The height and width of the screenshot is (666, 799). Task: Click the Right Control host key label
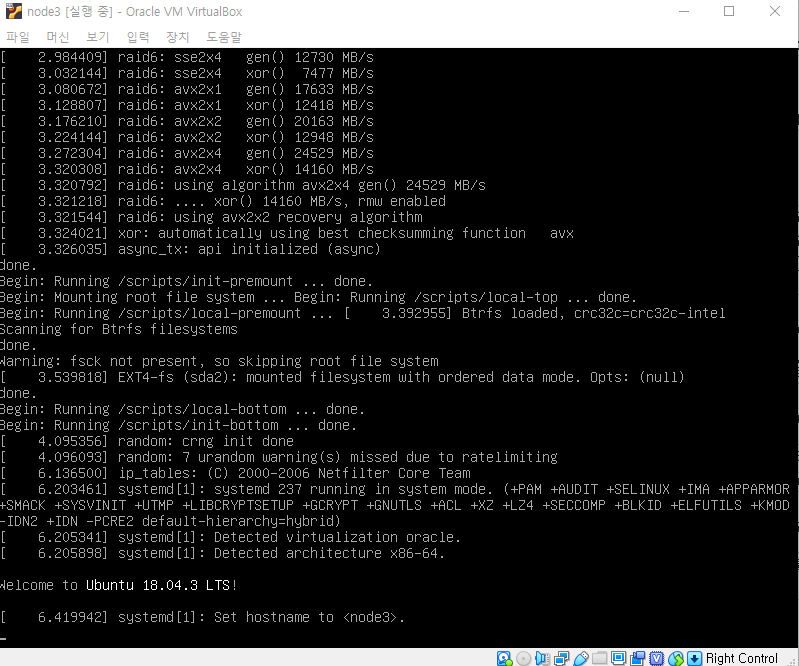[741, 658]
